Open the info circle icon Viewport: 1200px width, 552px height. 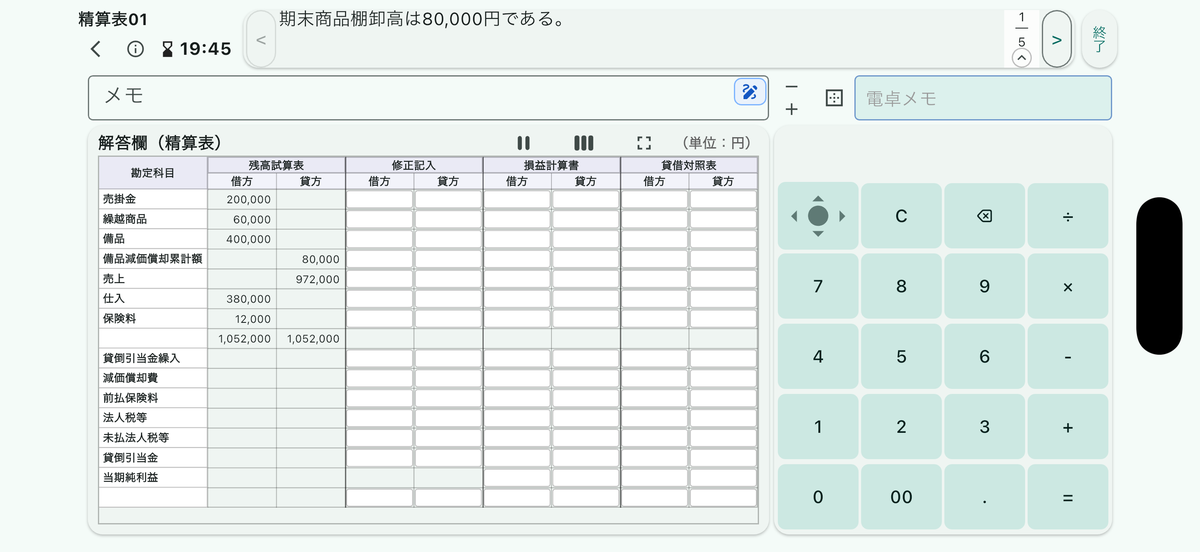pyautogui.click(x=135, y=49)
